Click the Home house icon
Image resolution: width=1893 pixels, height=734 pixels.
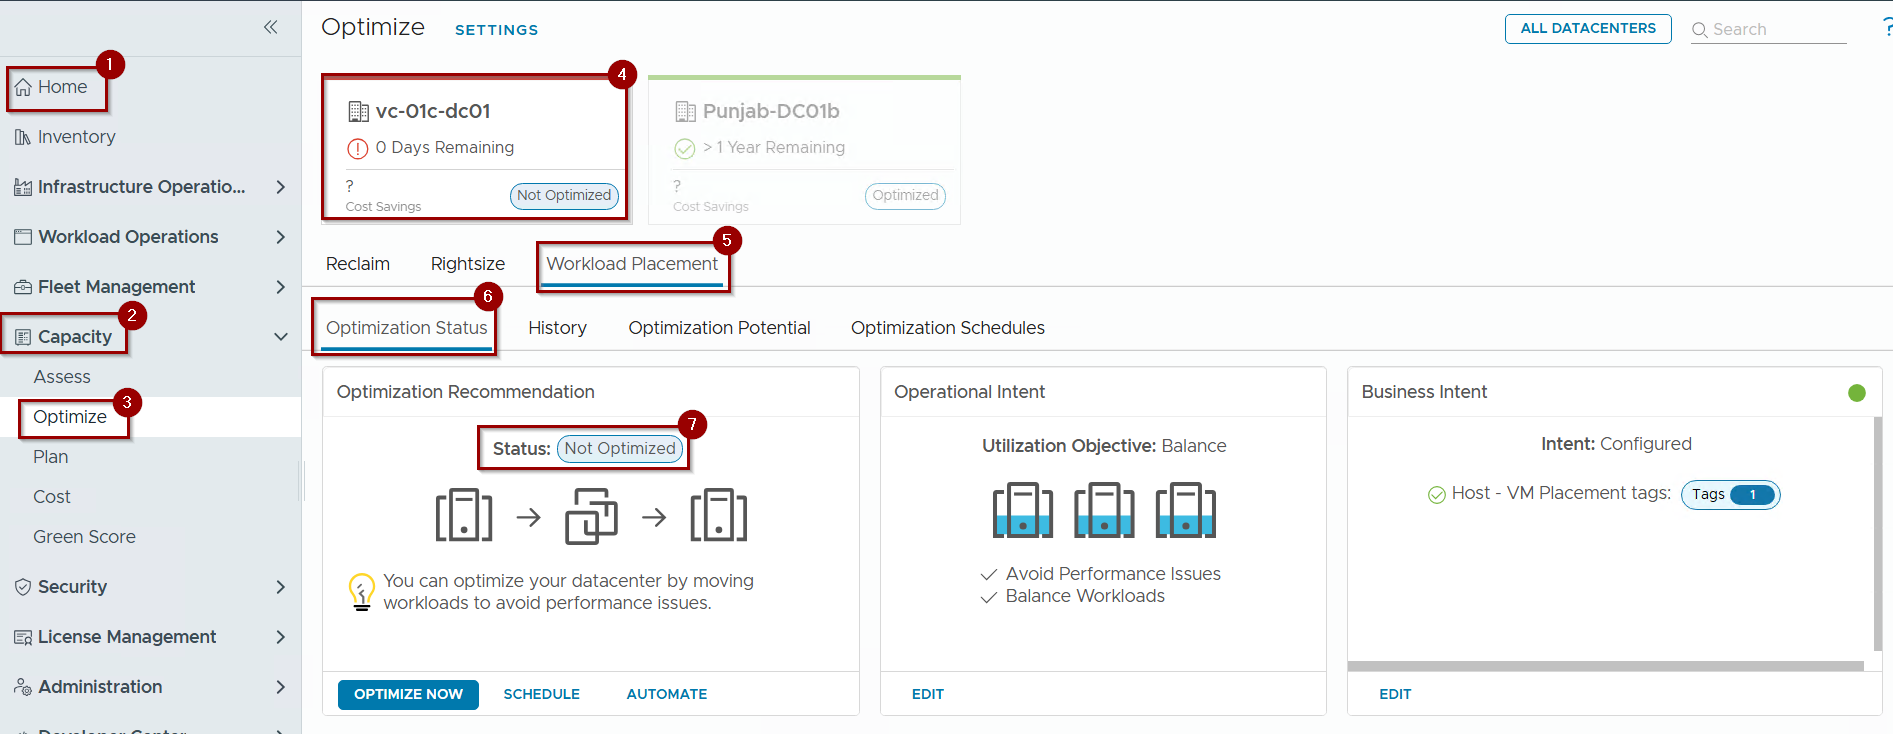[23, 88]
